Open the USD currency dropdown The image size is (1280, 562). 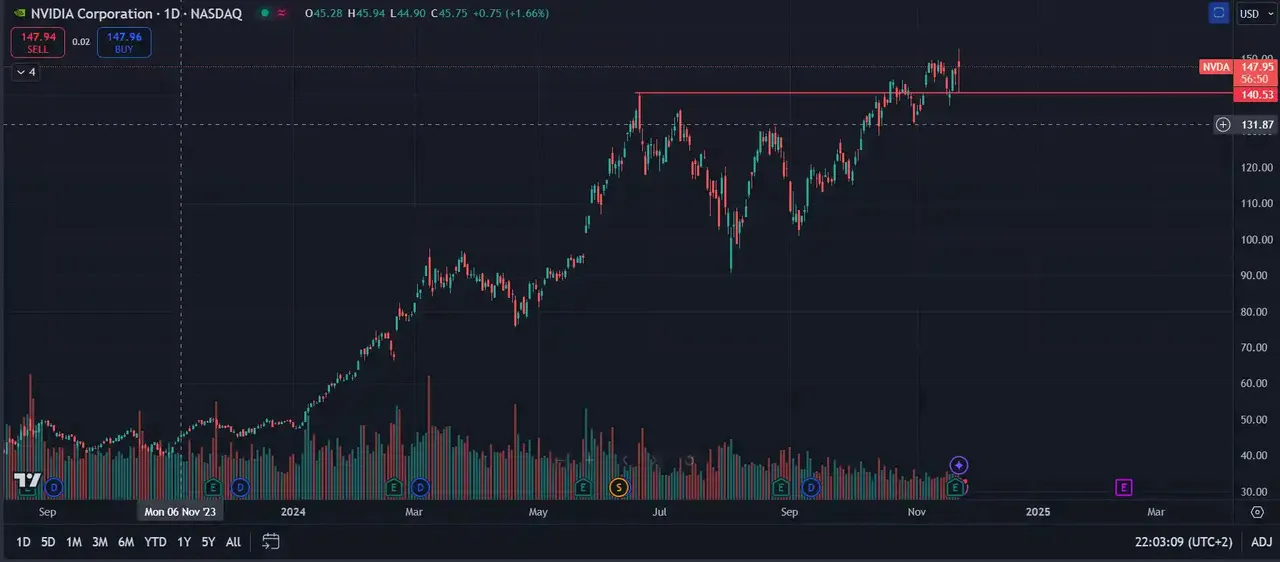click(x=1257, y=14)
